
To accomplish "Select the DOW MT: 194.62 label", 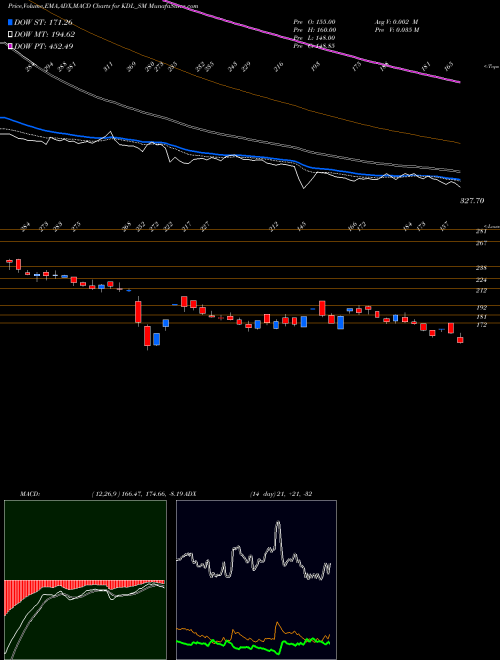I will 44,34.
